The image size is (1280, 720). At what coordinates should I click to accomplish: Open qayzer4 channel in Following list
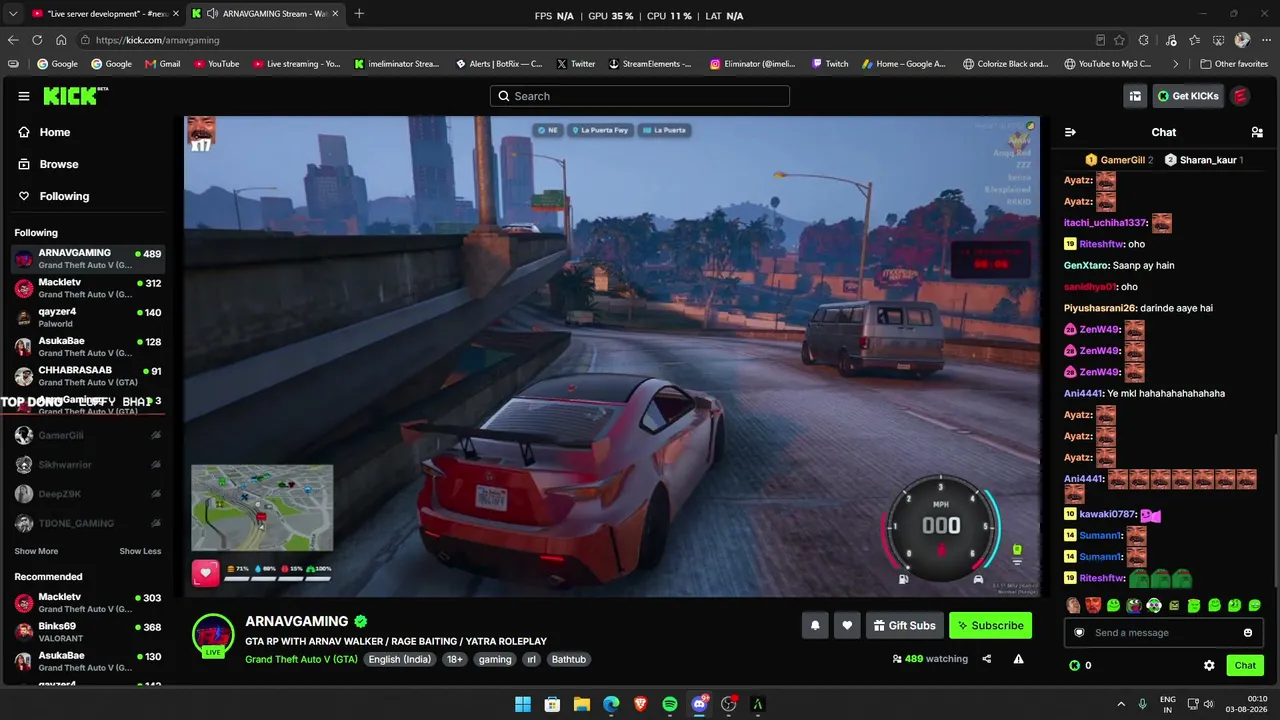(x=88, y=318)
